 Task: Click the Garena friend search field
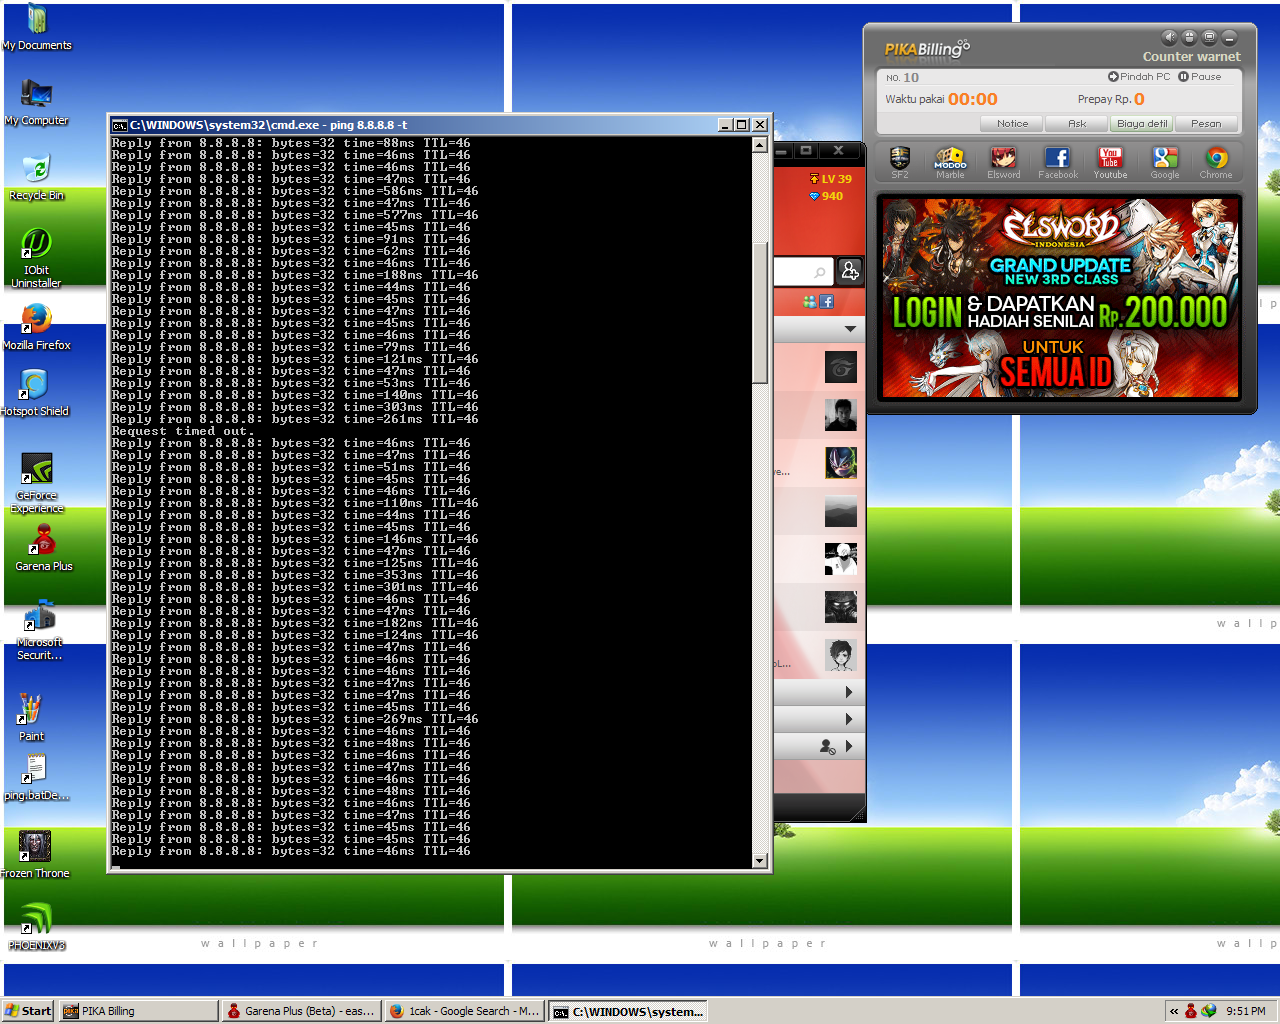click(x=803, y=272)
